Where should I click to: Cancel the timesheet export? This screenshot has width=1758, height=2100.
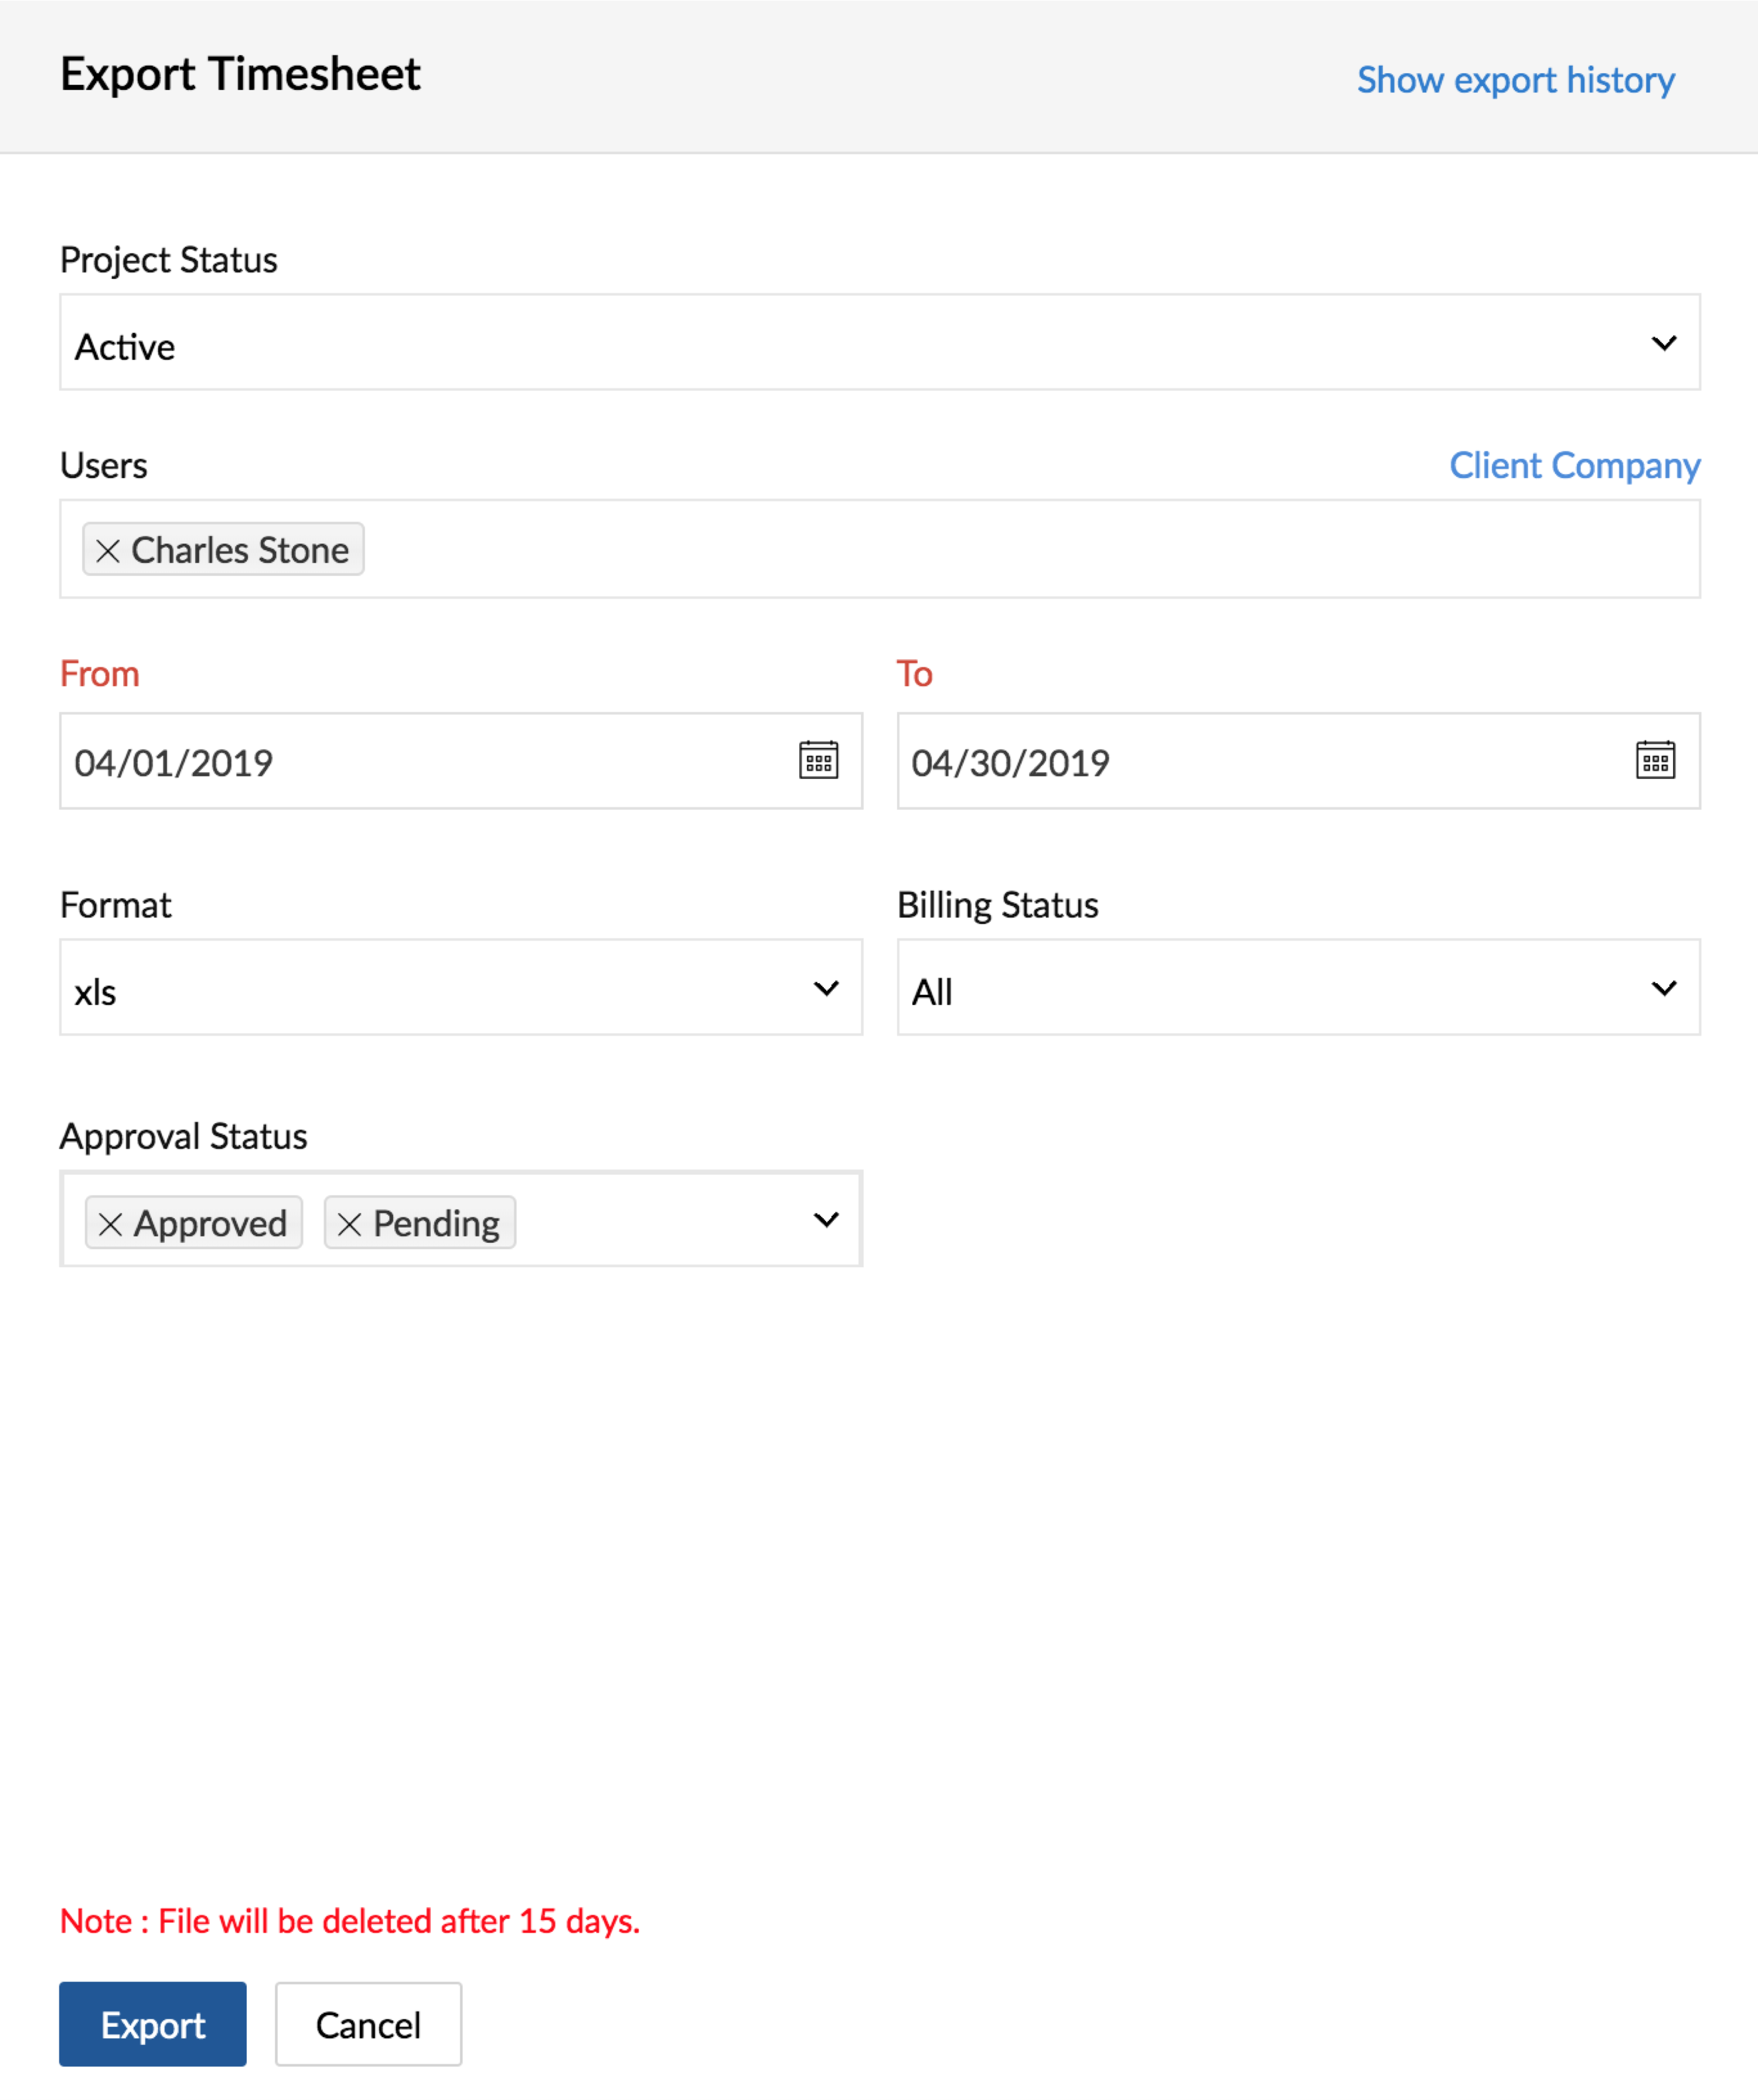[x=368, y=2025]
